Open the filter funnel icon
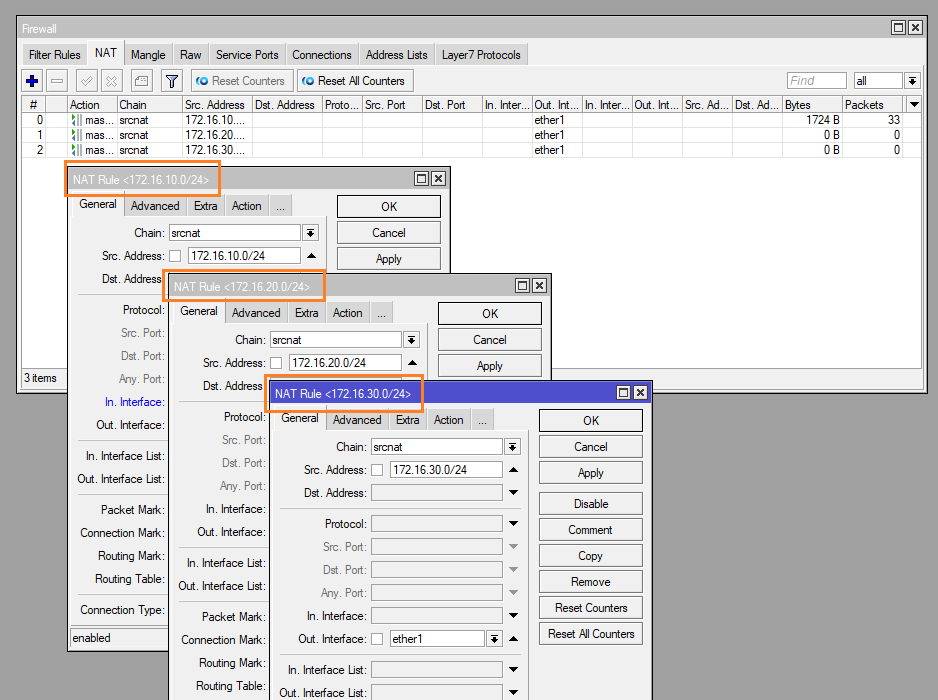Image resolution: width=938 pixels, height=700 pixels. pos(171,81)
